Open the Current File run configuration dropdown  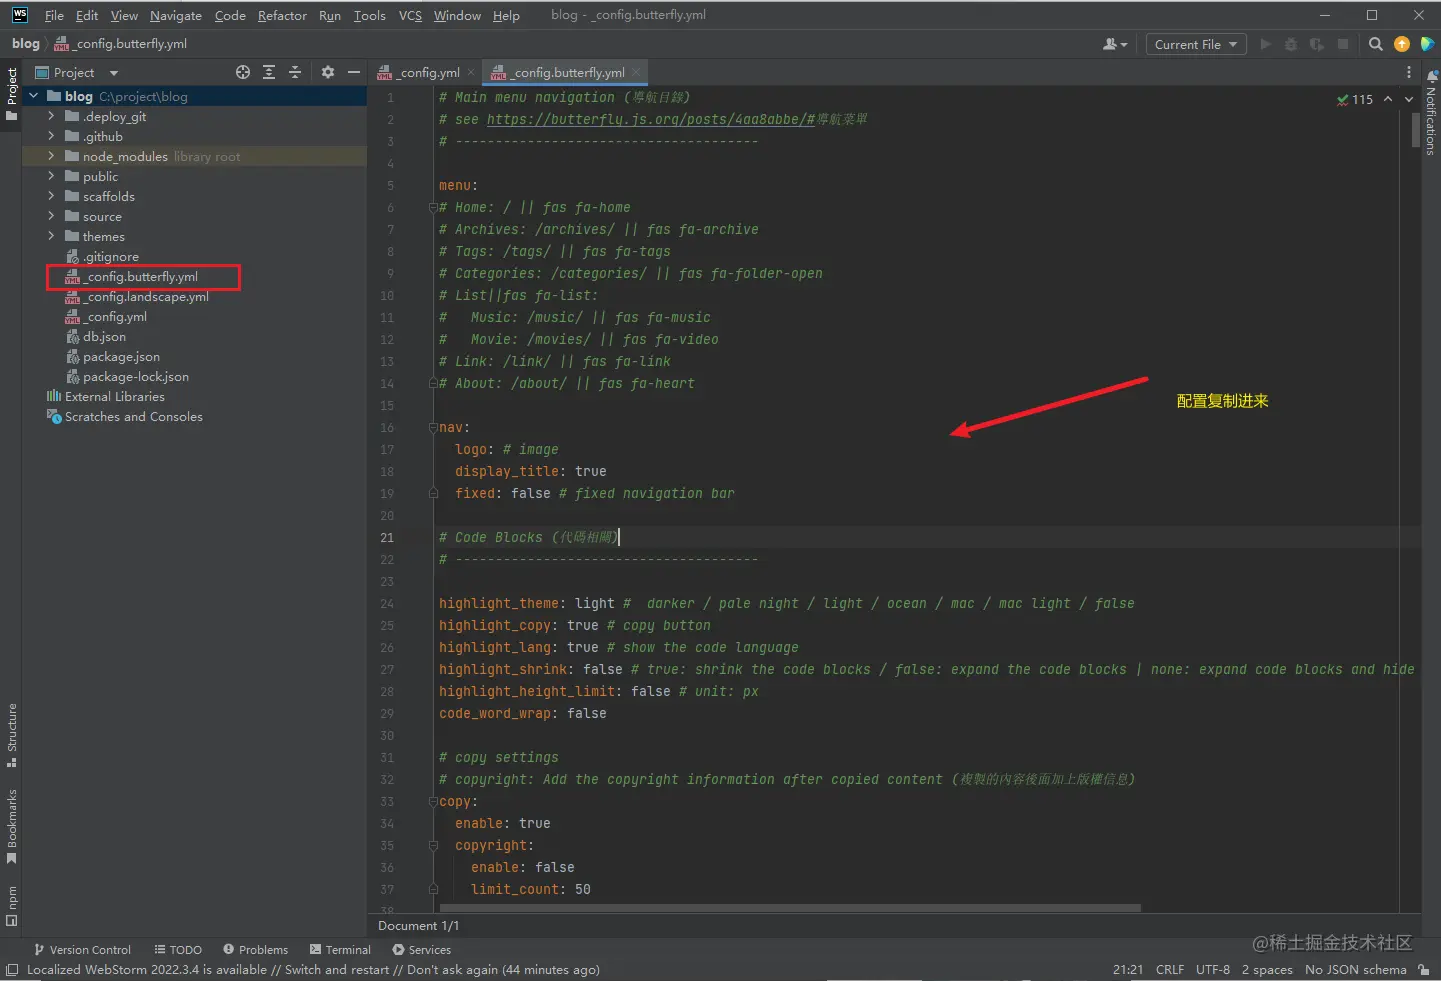[x=1195, y=44]
